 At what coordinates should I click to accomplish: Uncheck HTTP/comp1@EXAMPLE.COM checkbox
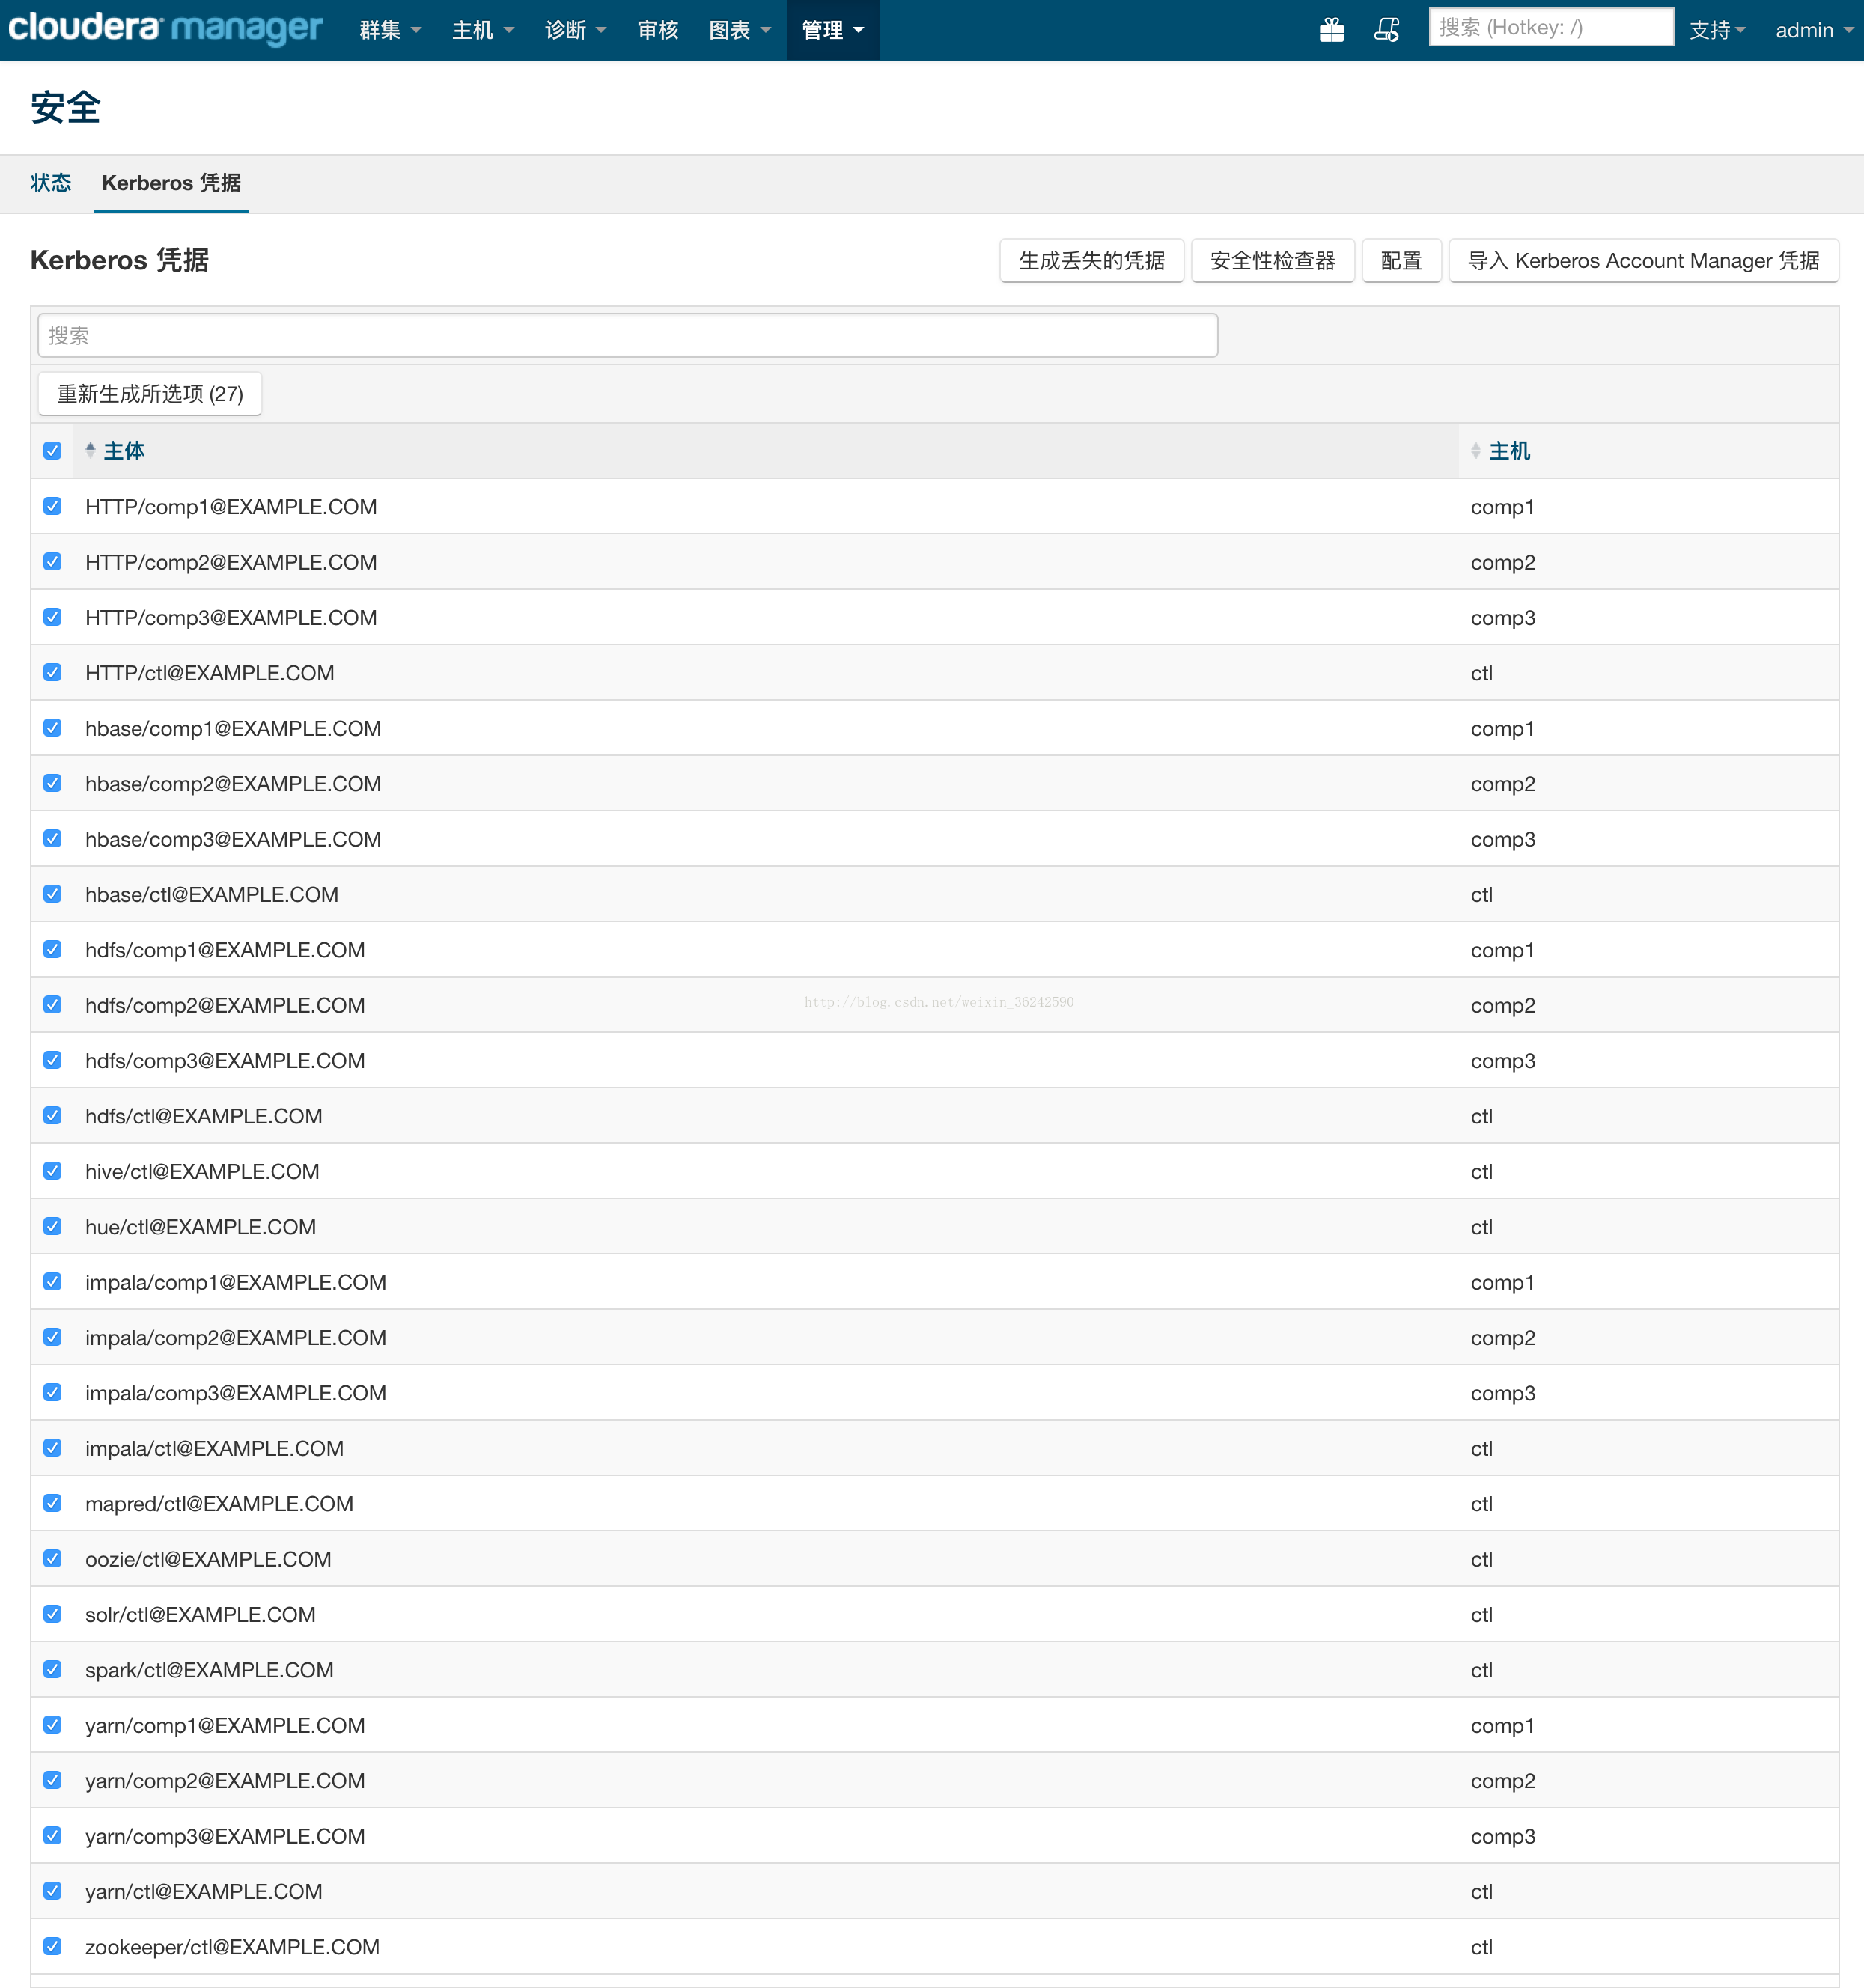click(53, 507)
